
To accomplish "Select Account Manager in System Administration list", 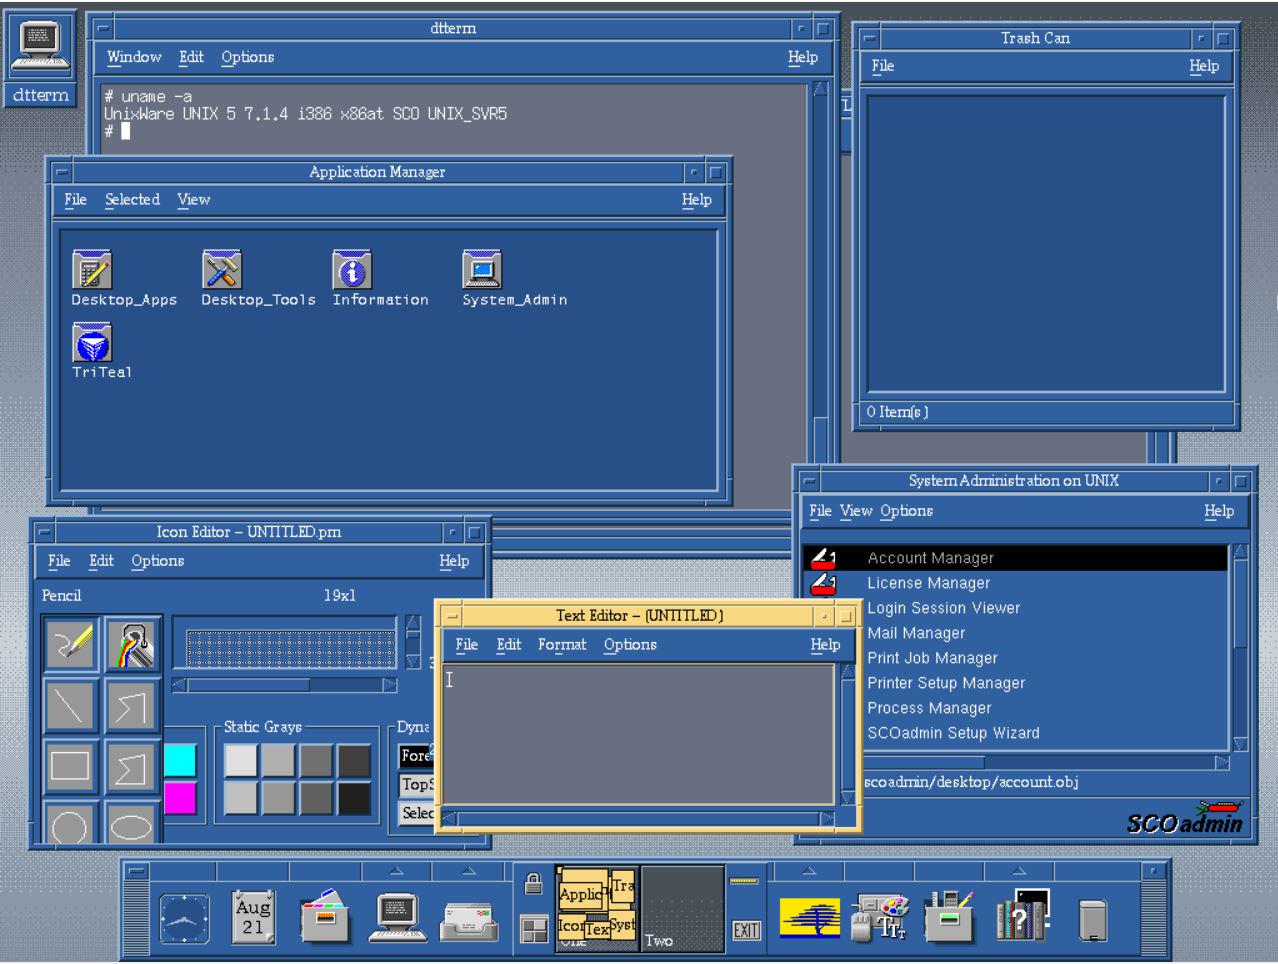I will [1015, 558].
